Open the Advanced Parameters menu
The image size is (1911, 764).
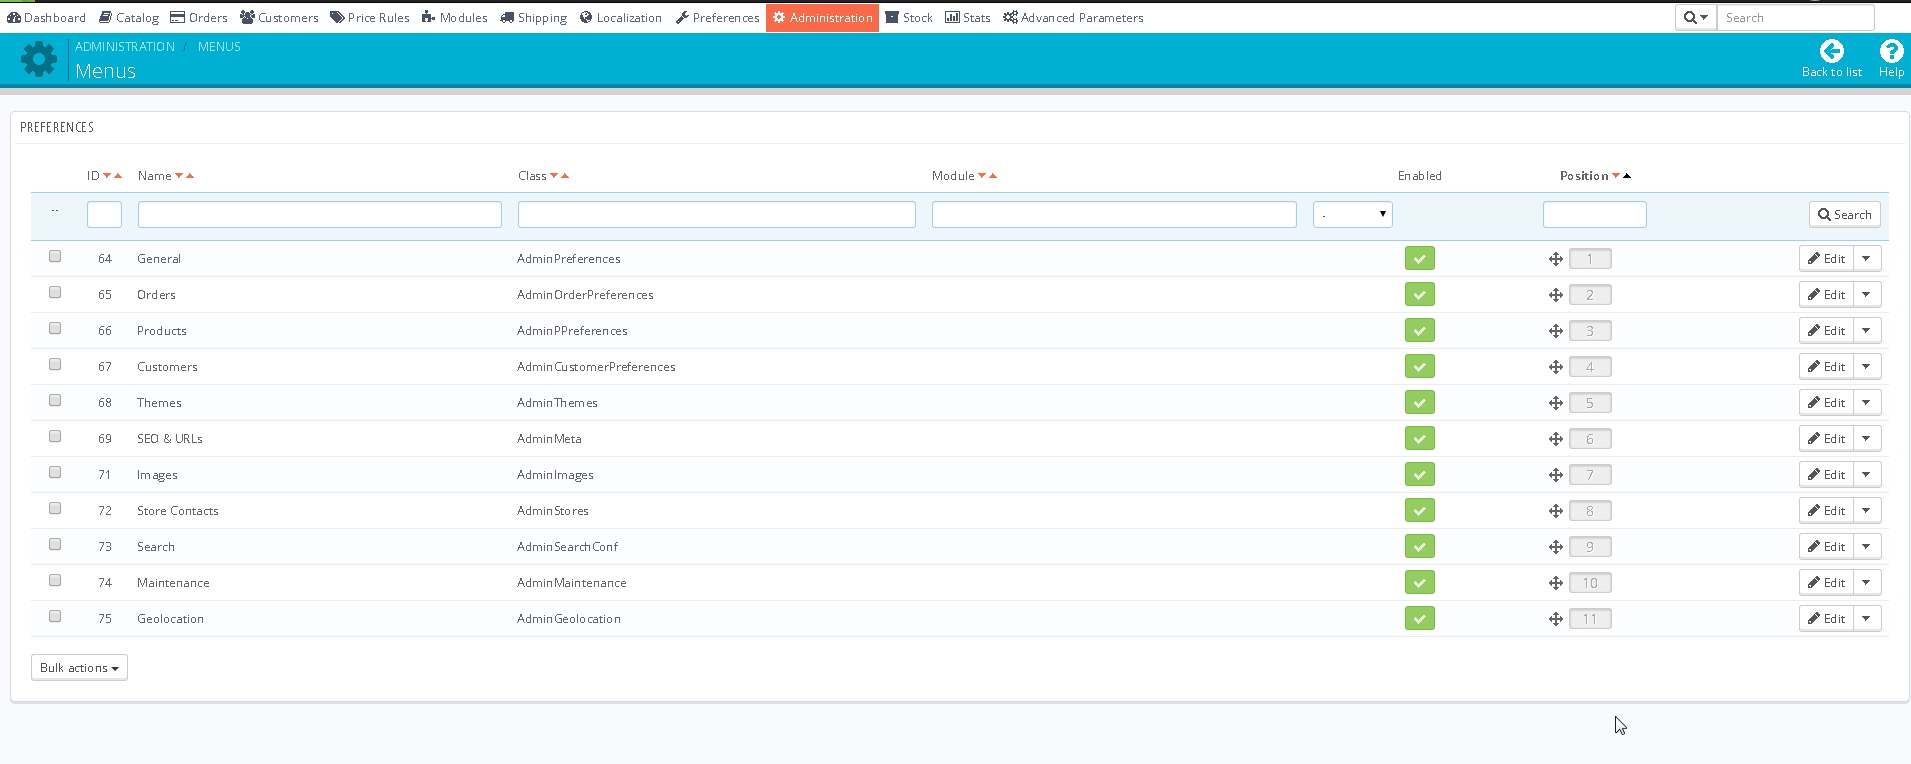coord(1073,18)
